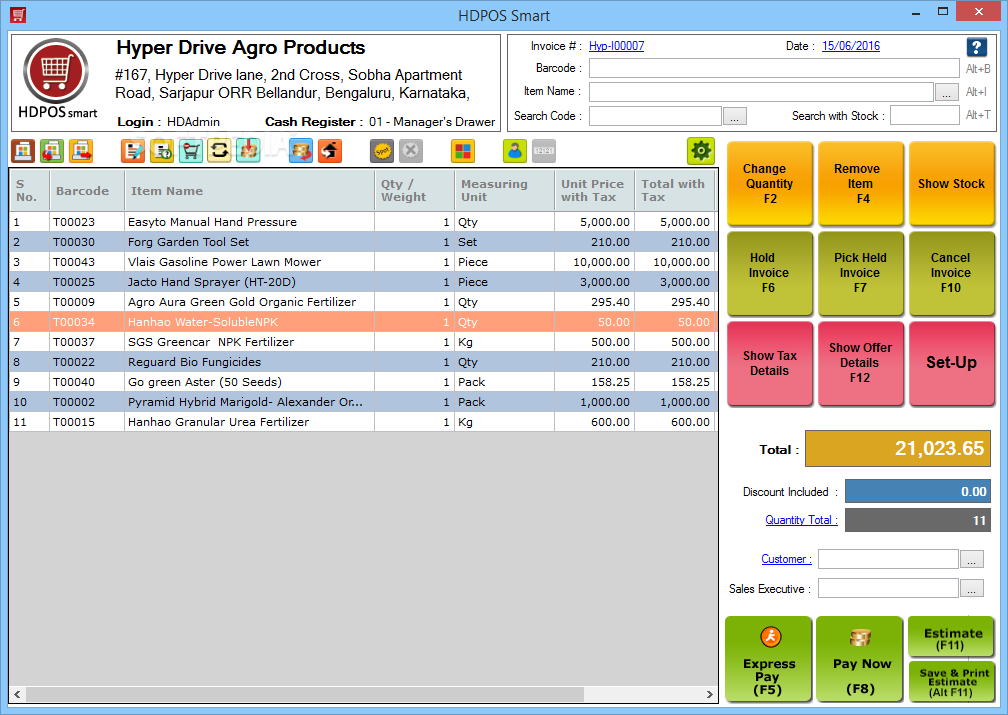Click the green customer person toolbar icon

click(515, 151)
